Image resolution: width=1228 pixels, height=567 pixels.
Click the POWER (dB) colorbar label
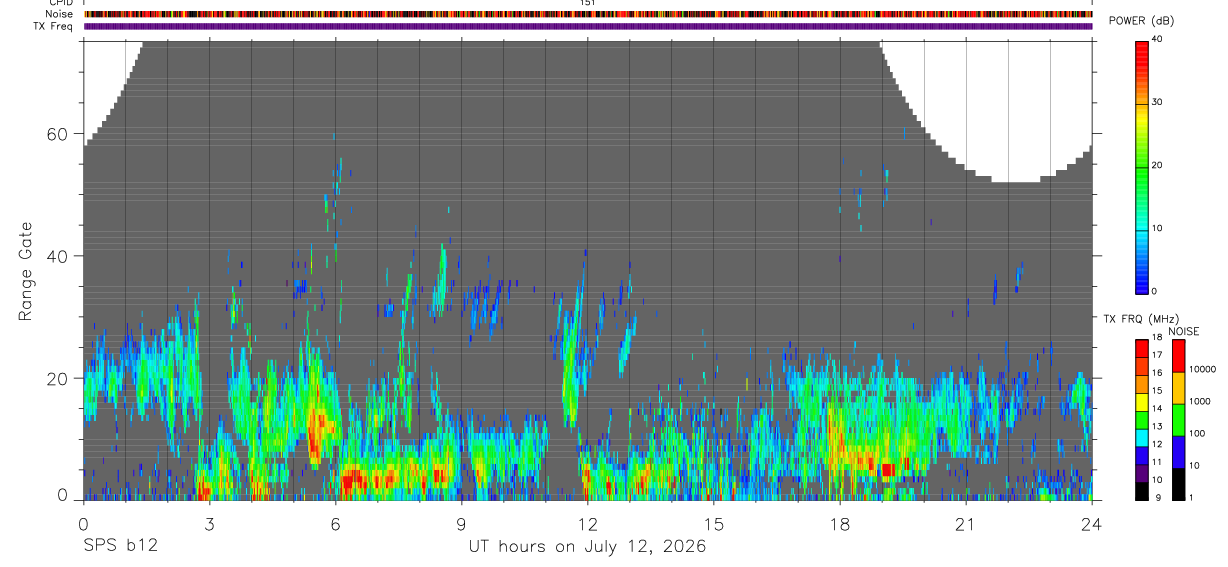point(1142,21)
